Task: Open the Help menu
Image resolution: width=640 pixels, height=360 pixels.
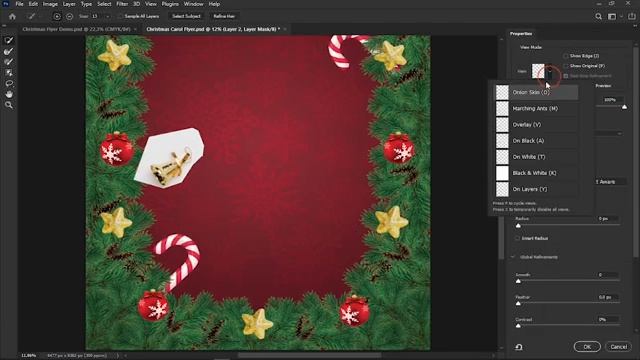Action: (214, 4)
